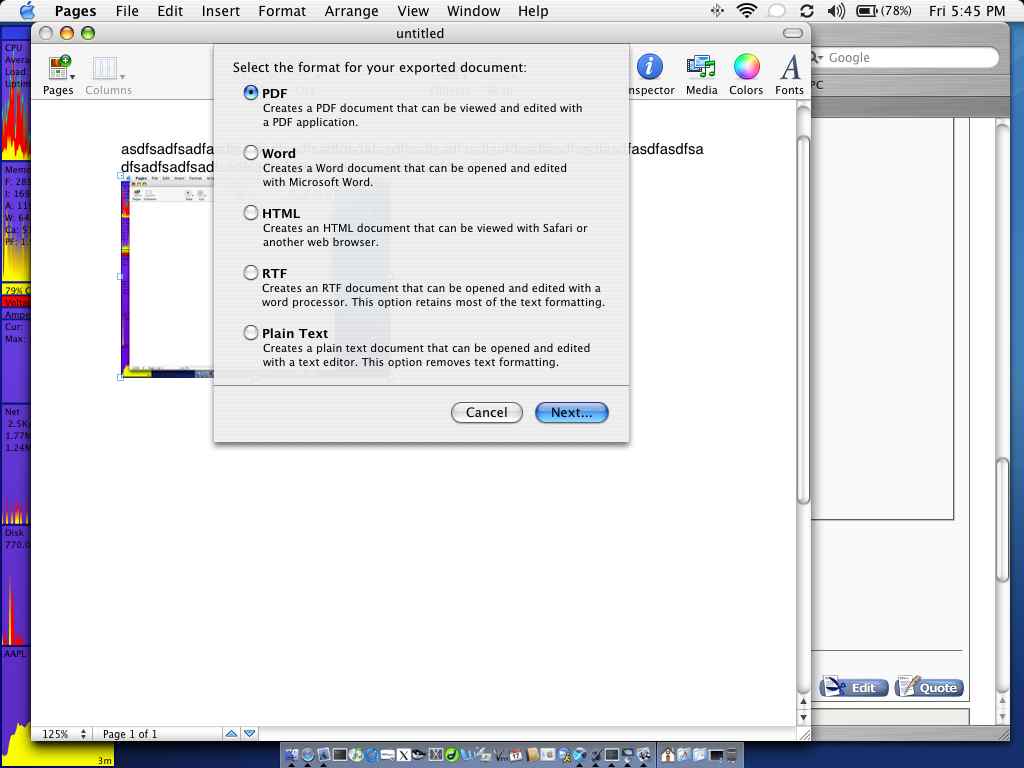
Task: Go to previous page using up arrow
Action: (x=231, y=733)
